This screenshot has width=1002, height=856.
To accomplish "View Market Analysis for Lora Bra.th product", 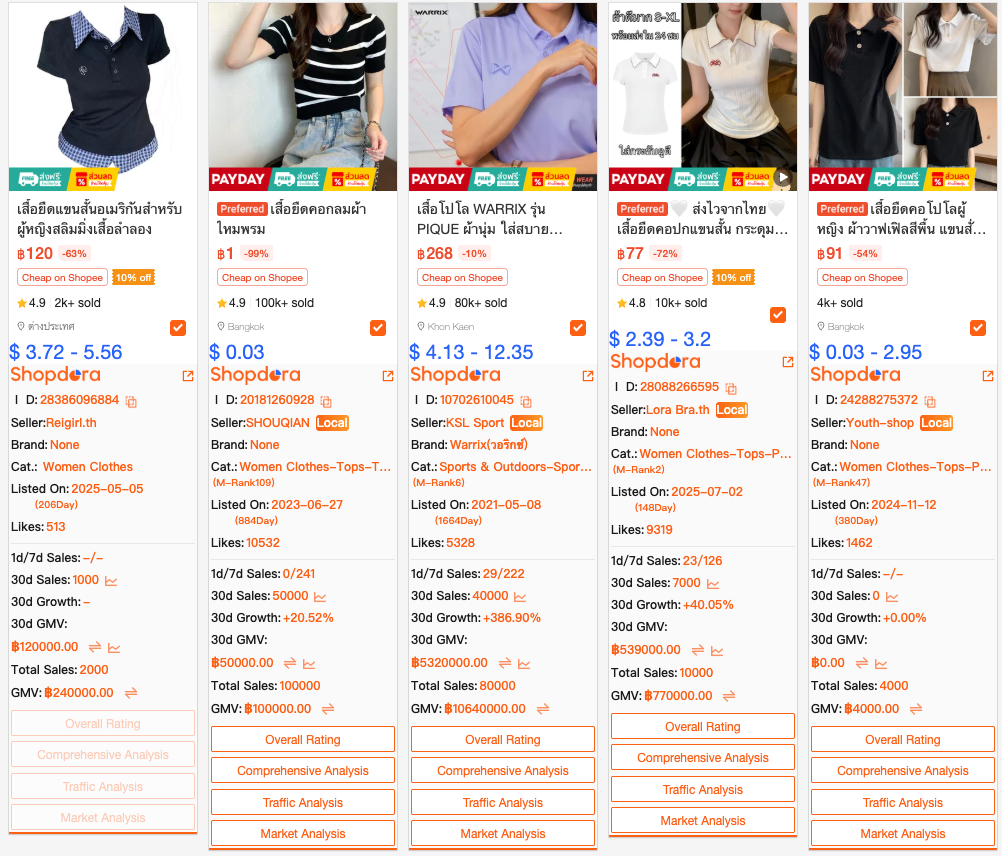I will click(x=703, y=821).
